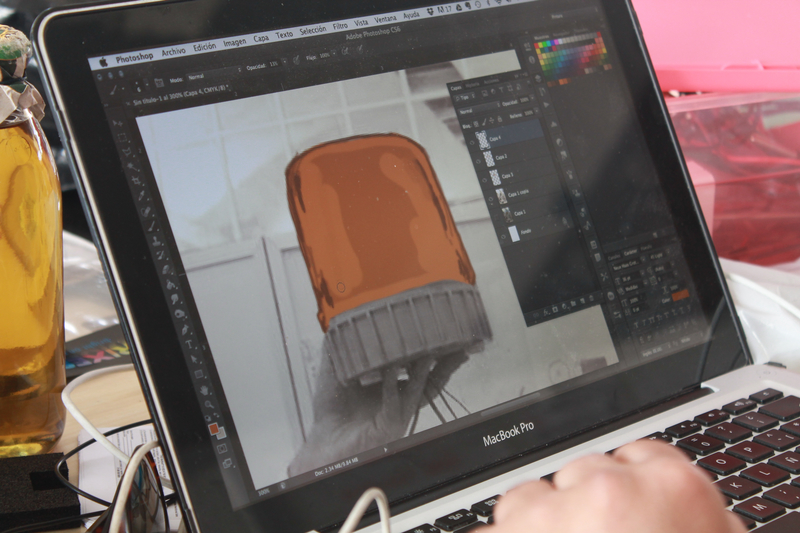The height and width of the screenshot is (533, 800).
Task: Click the Sin título-1 document tab
Action: (181, 95)
